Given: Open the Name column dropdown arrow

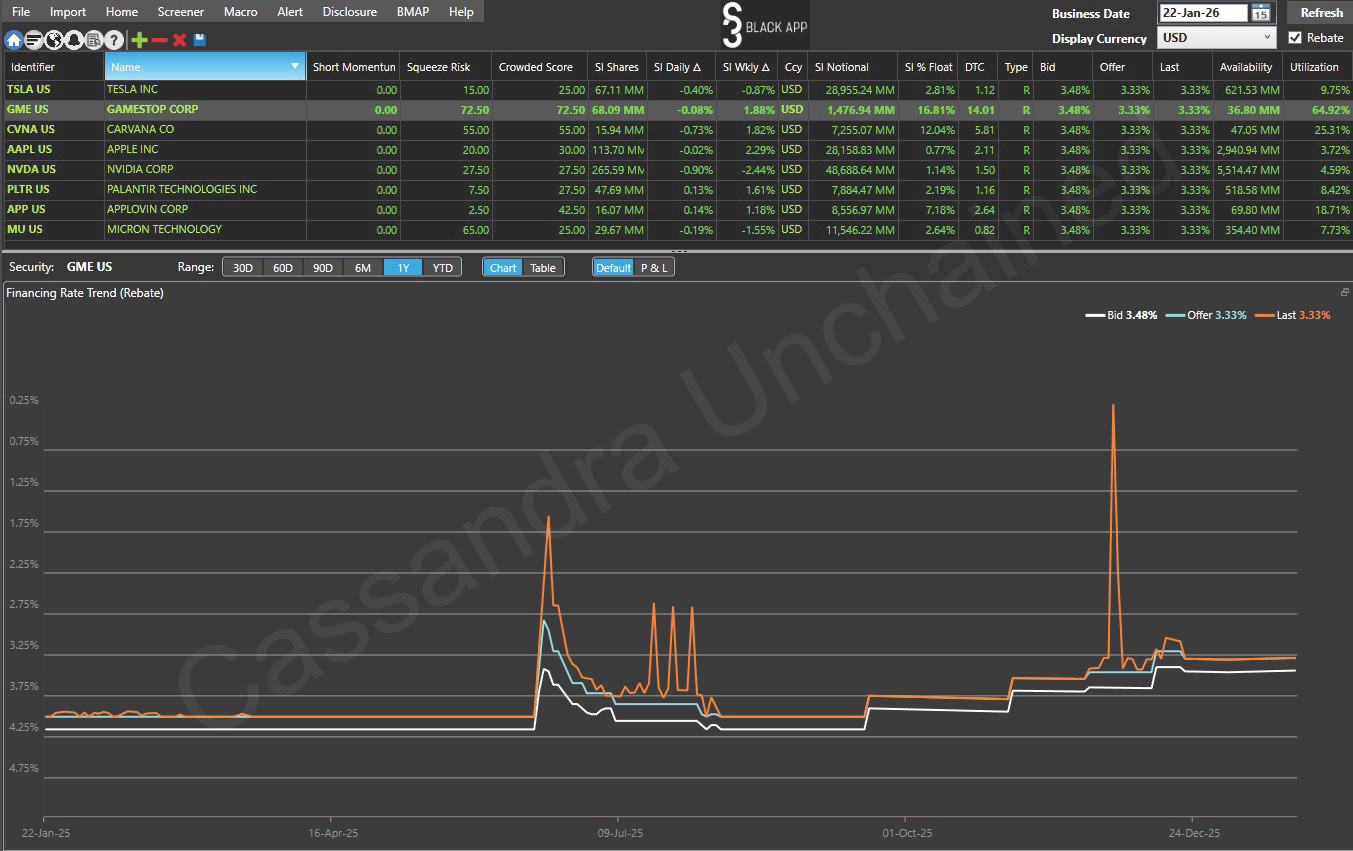Looking at the screenshot, I should 295,67.
